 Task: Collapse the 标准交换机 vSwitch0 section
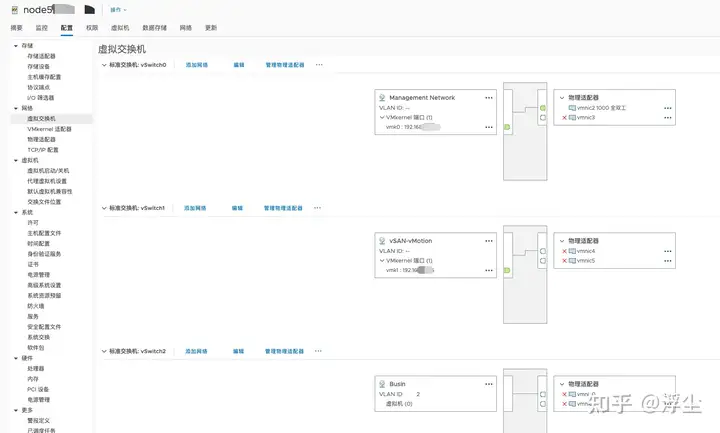tap(104, 65)
